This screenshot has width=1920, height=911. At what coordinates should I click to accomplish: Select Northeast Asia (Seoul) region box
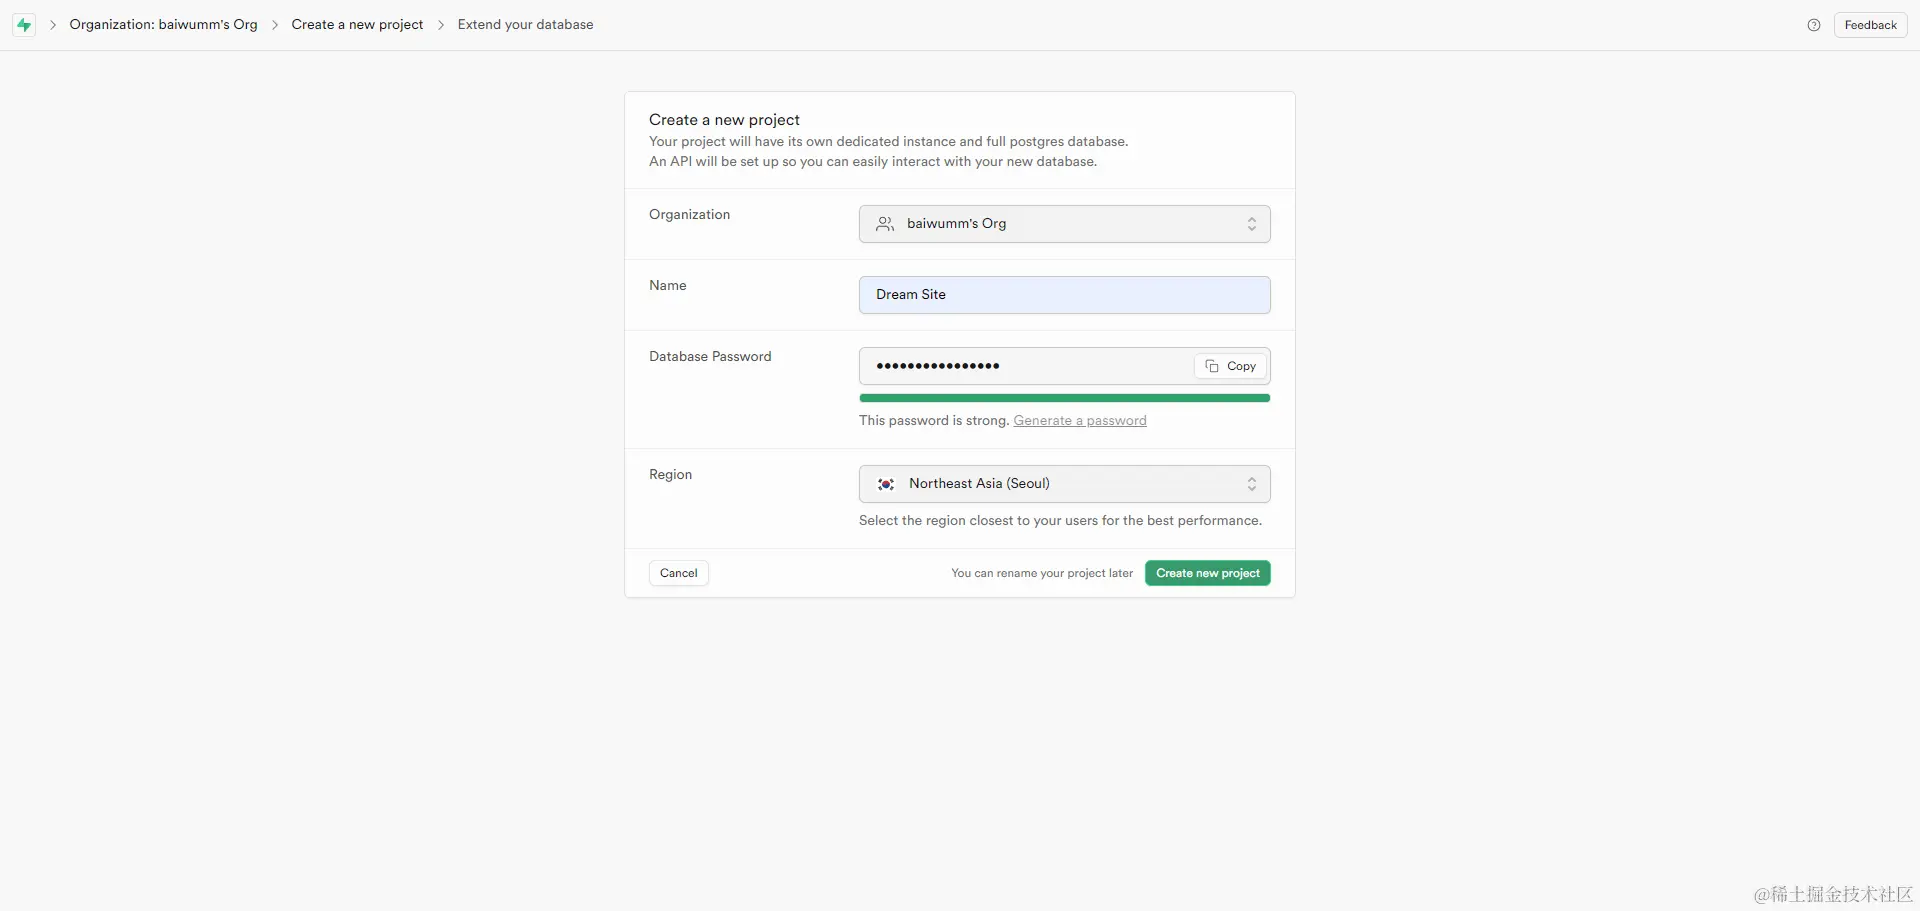coord(1065,484)
